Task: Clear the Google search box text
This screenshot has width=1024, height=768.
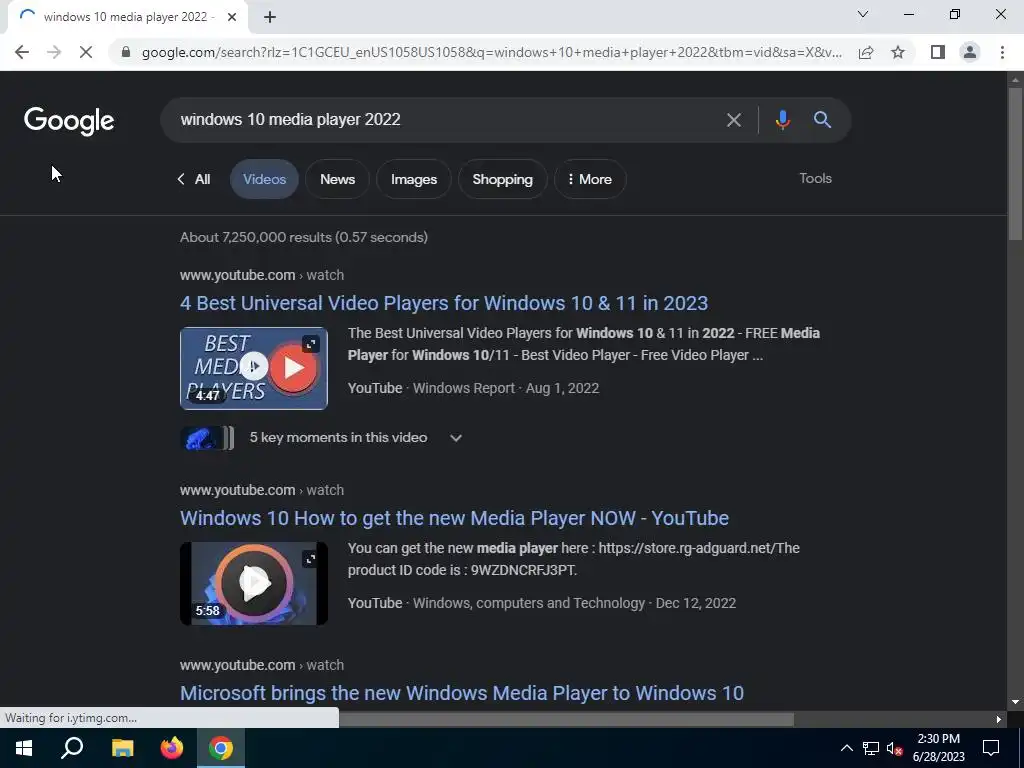Action: point(733,120)
